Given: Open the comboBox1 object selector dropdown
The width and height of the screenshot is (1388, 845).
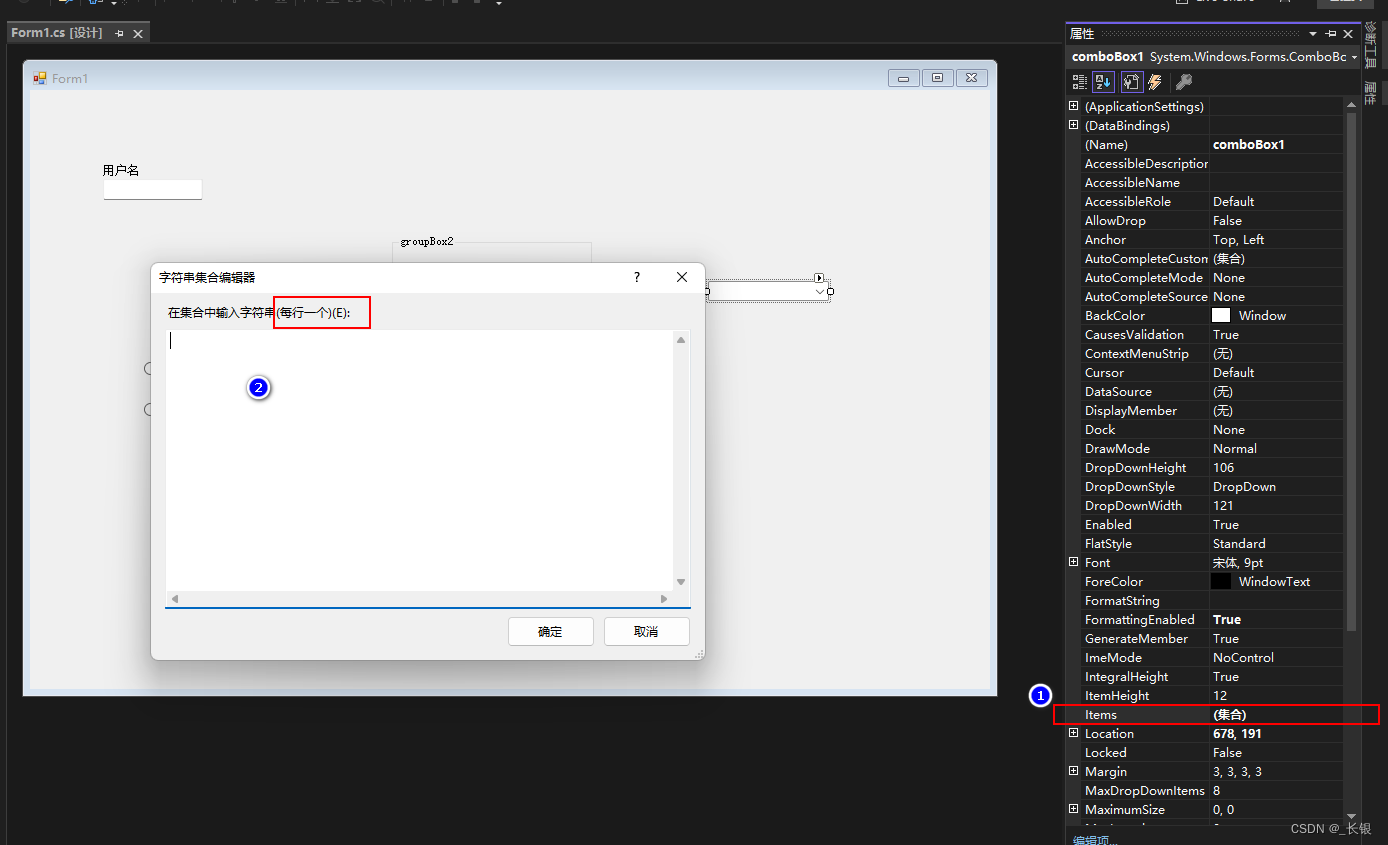Looking at the screenshot, I should coord(1354,57).
